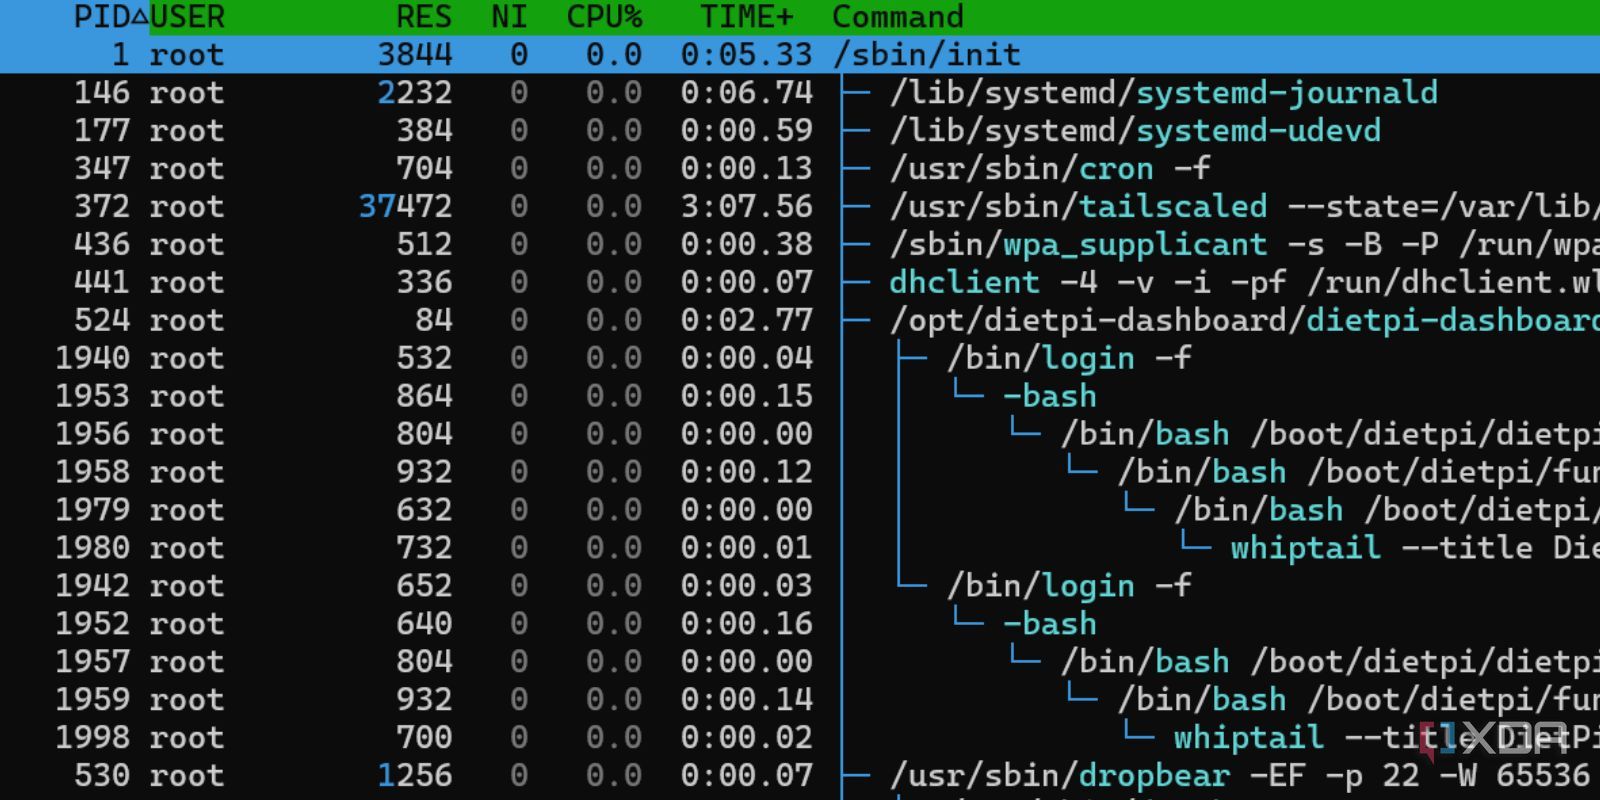Click the 0:02.77 time value
This screenshot has height=800, width=1600.
[x=747, y=321]
